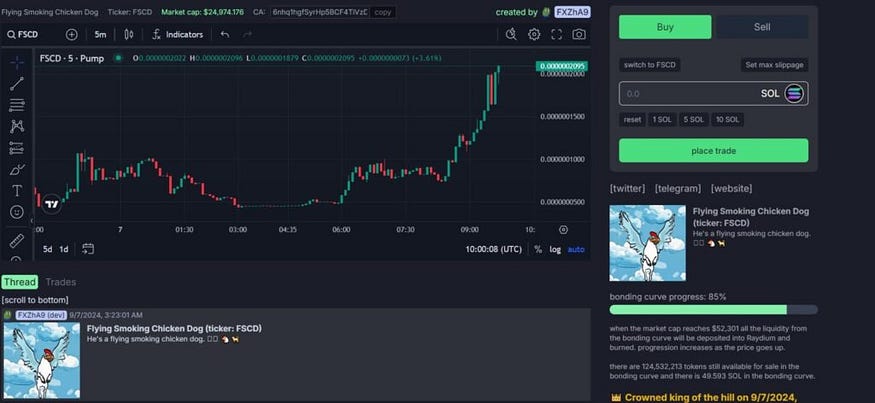Toggle log scale on the chart
Viewport: 875px width, 403px height.
pyautogui.click(x=555, y=250)
